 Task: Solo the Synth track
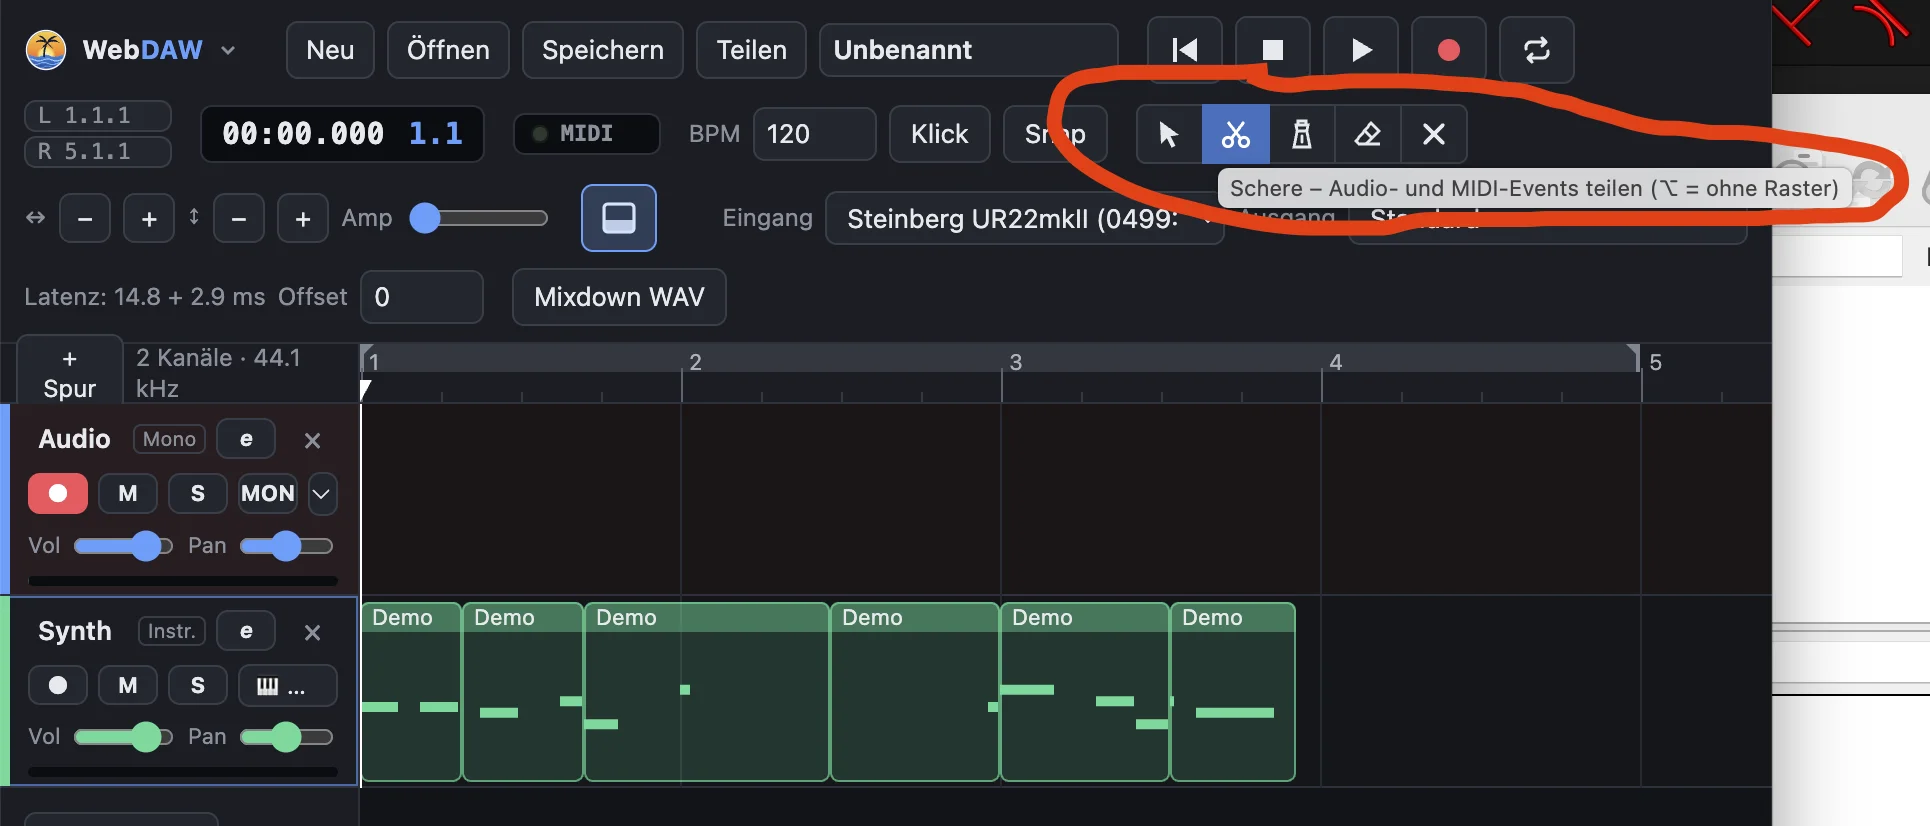198,685
